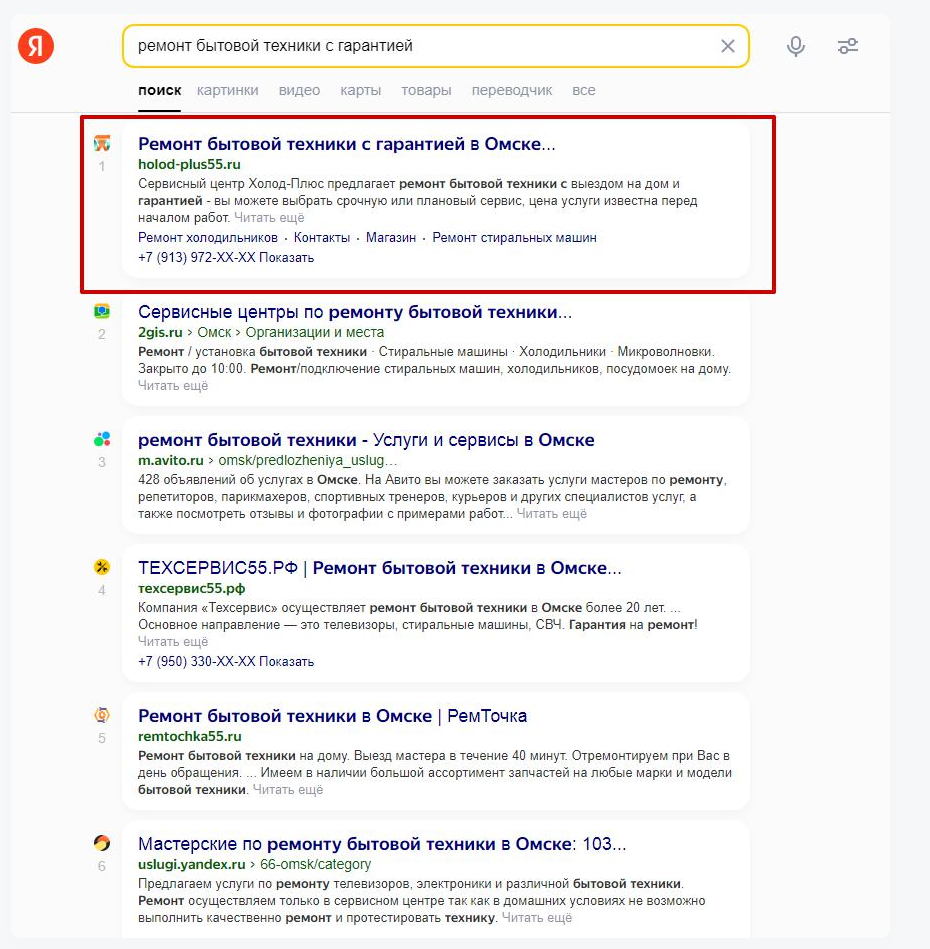Screen dimensions: 930x949
Task: Clear the search query with X icon
Action: [727, 46]
